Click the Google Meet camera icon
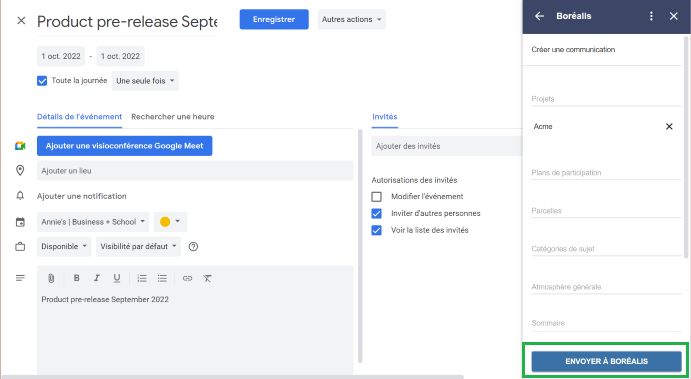The height and width of the screenshot is (379, 691). coord(20,146)
